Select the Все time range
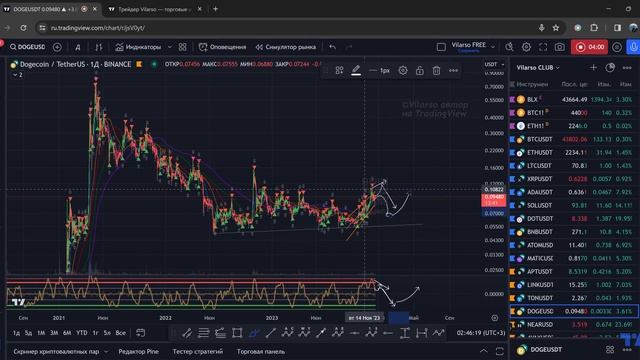 point(120,333)
